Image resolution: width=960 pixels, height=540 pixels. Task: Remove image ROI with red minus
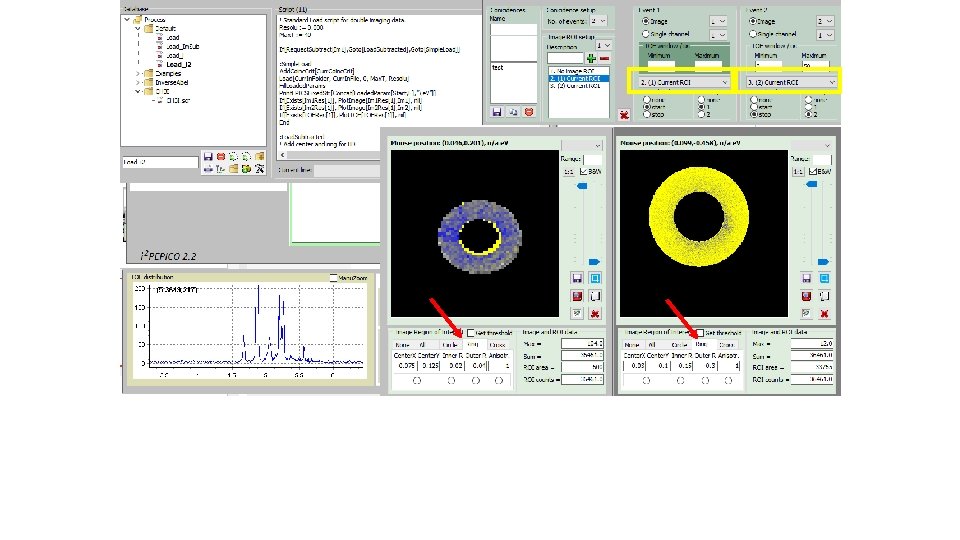pyautogui.click(x=604, y=59)
